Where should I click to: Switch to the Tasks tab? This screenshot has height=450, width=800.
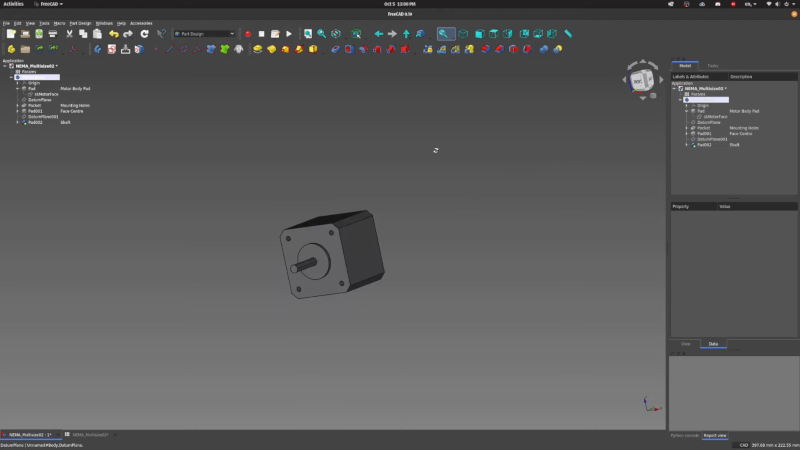(712, 66)
